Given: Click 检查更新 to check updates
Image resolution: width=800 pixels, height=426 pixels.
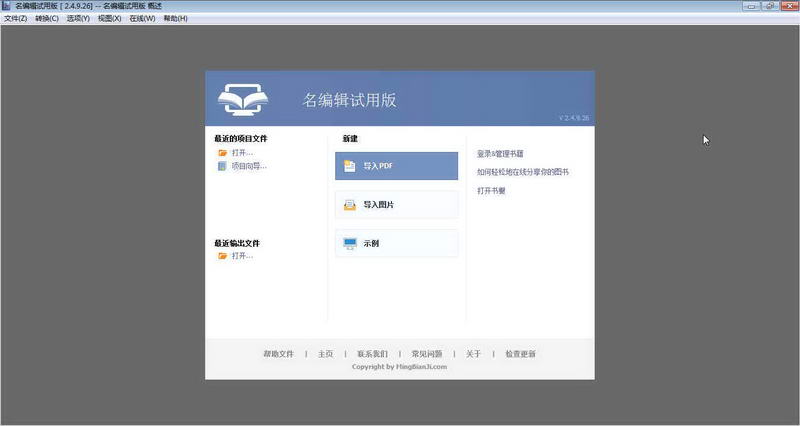Looking at the screenshot, I should 520,354.
